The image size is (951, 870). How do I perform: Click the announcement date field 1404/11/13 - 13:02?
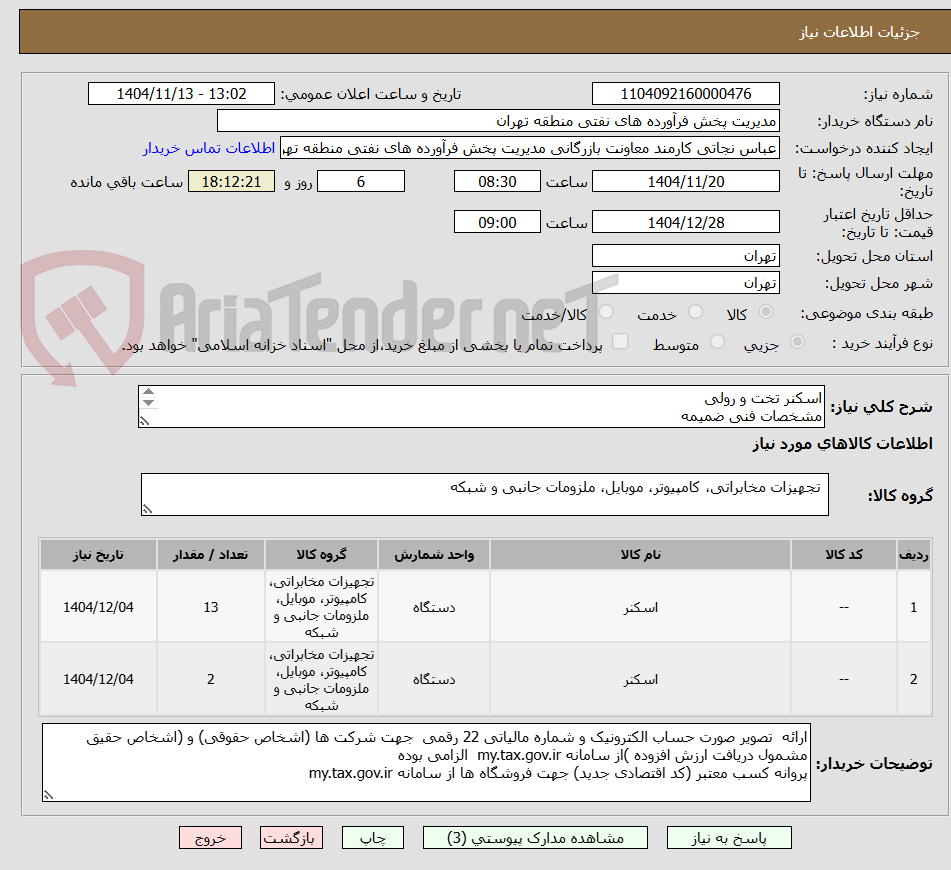tap(181, 94)
